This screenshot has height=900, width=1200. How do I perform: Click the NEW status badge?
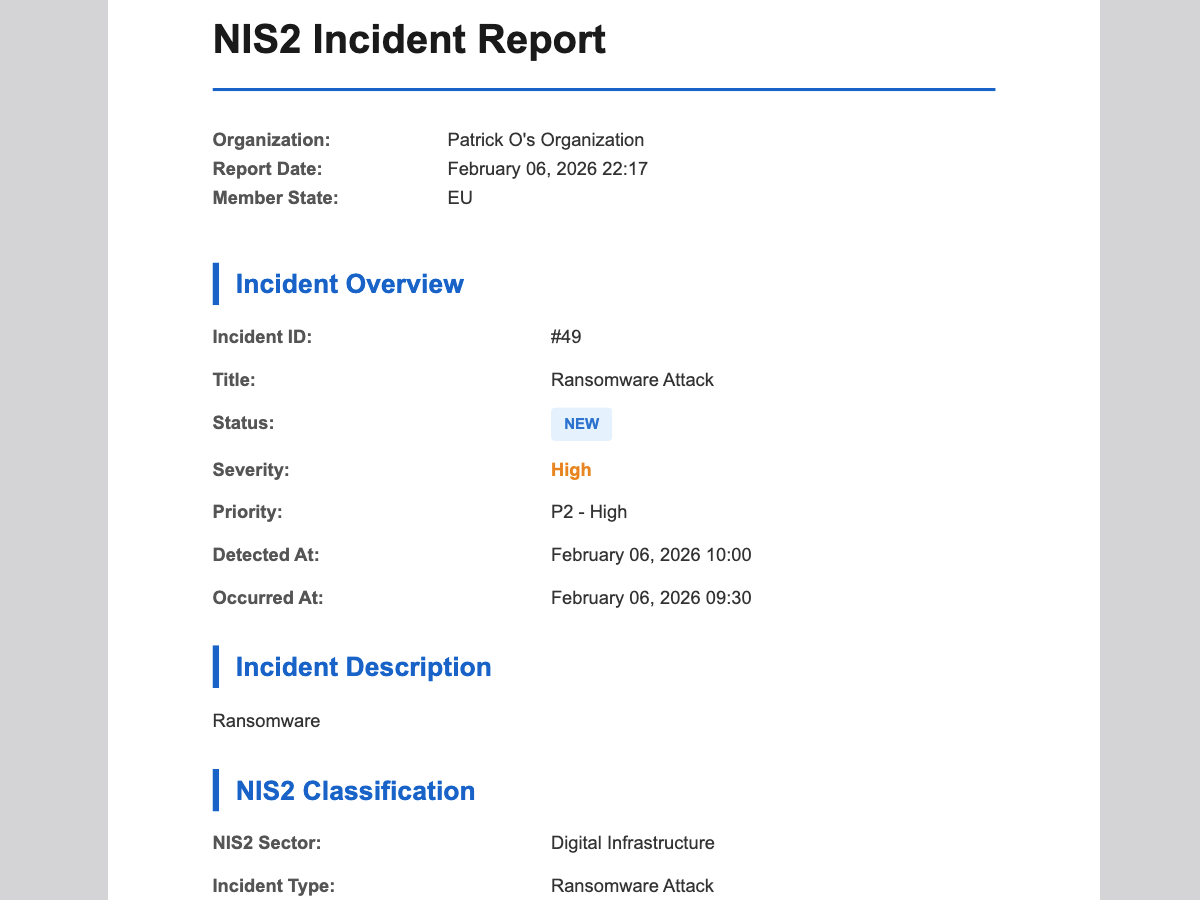tap(581, 424)
